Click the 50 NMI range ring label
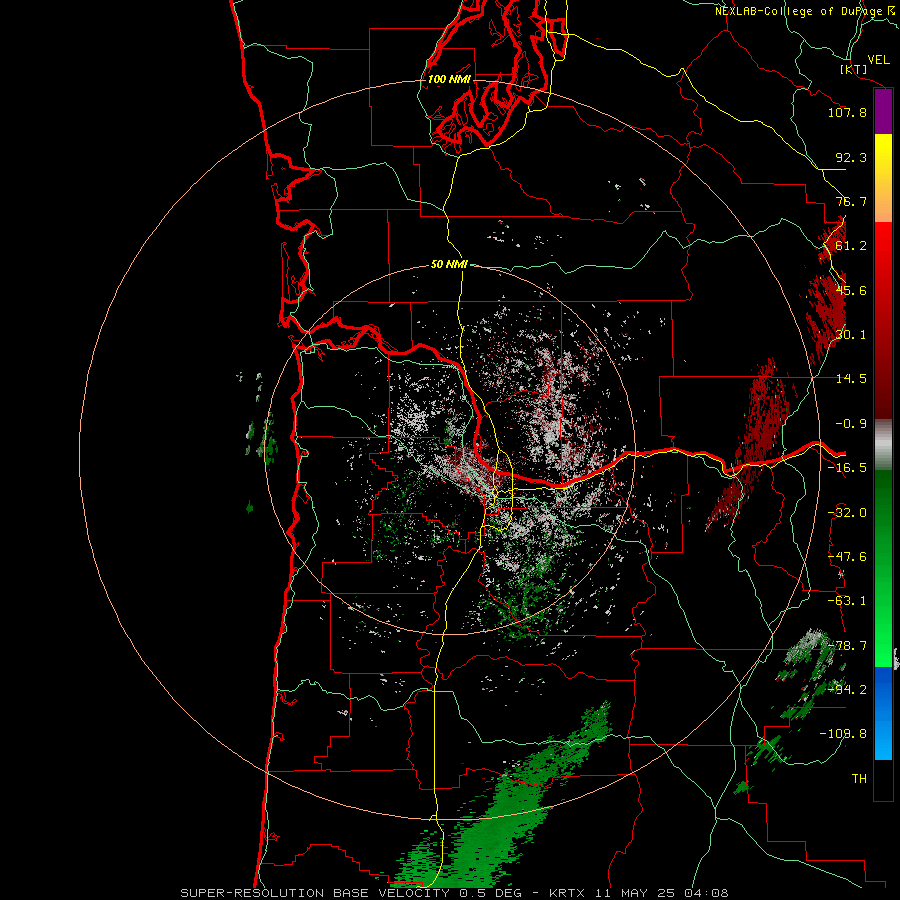 click(x=449, y=264)
